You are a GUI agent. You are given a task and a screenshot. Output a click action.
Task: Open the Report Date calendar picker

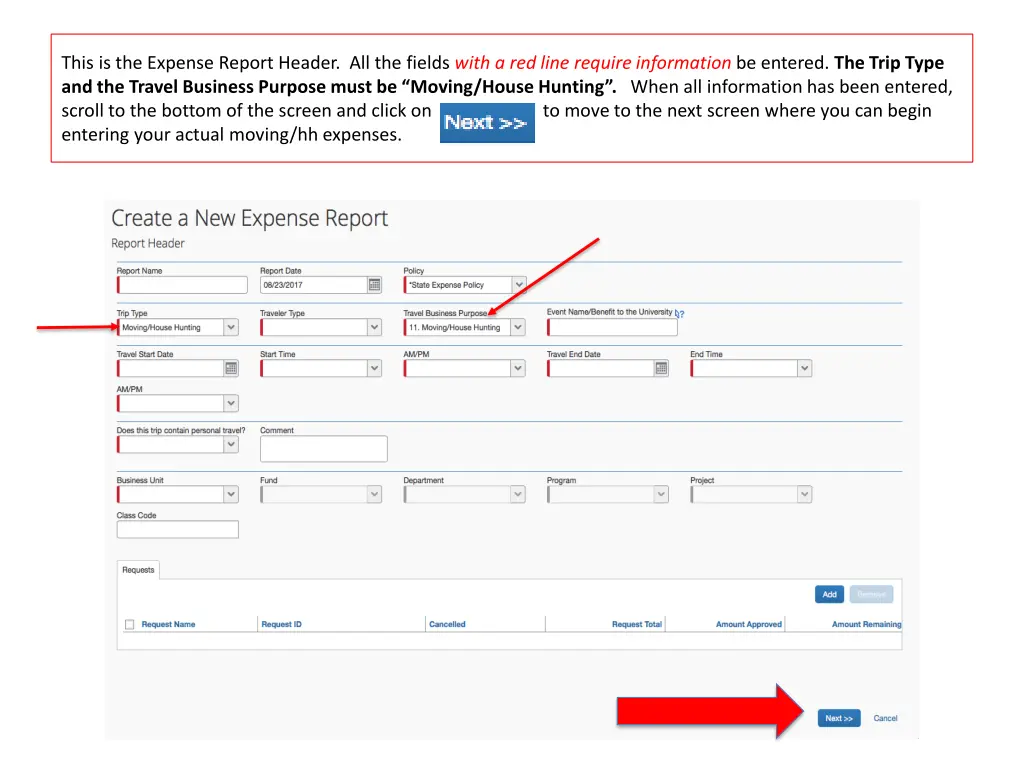pyautogui.click(x=374, y=285)
